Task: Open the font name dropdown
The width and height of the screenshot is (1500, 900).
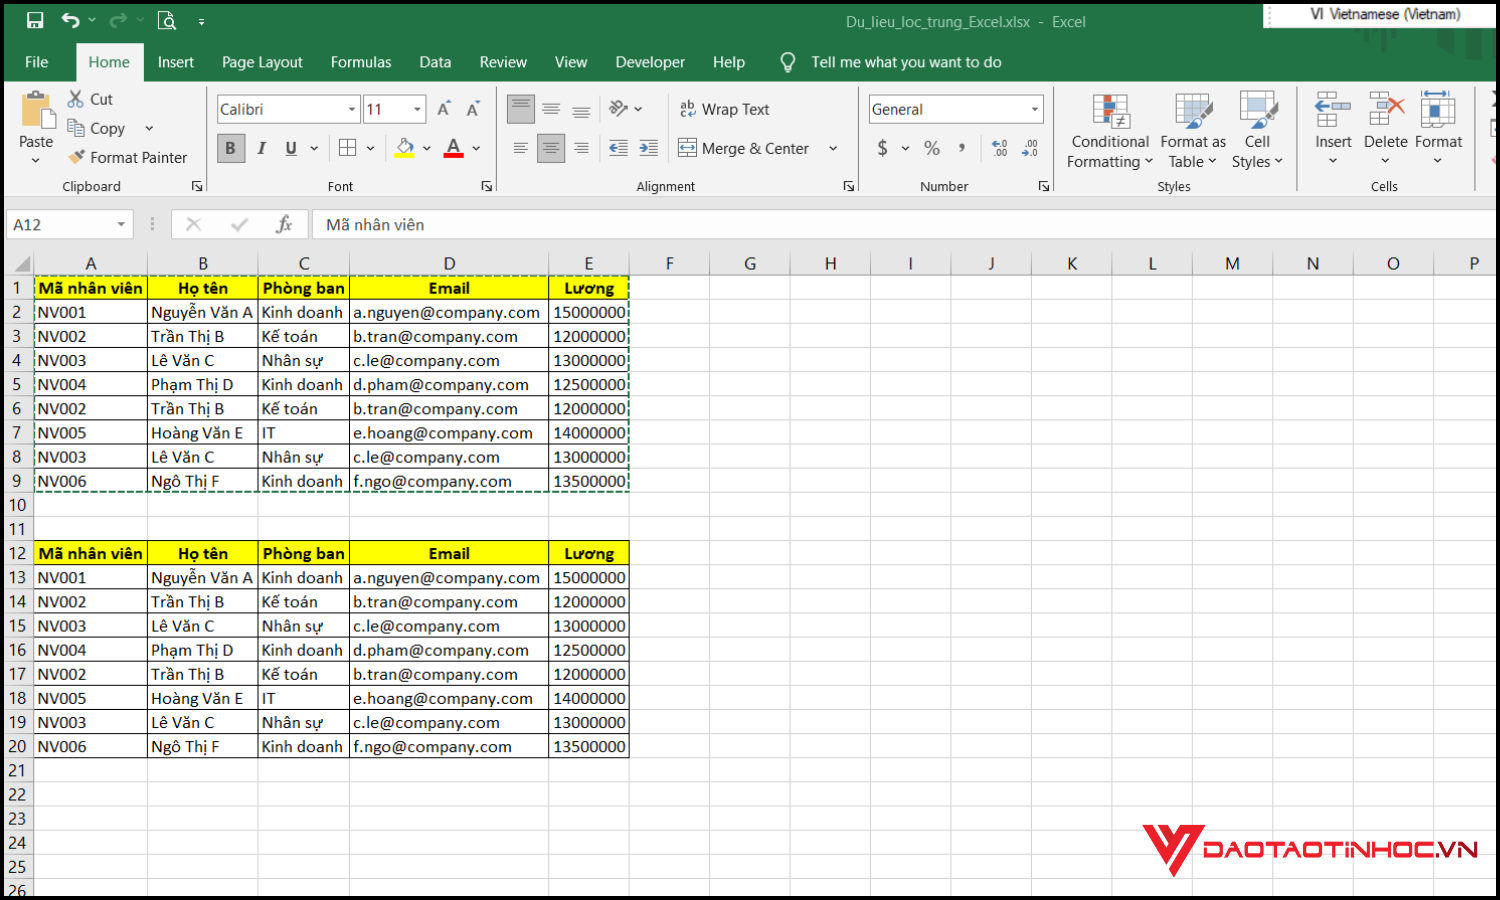Action: coord(287,108)
